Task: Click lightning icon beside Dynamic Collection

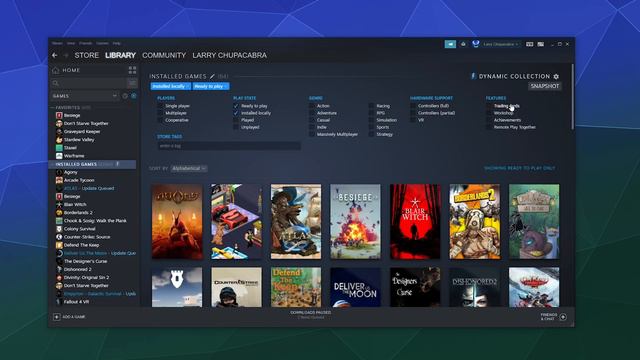Action: click(473, 76)
